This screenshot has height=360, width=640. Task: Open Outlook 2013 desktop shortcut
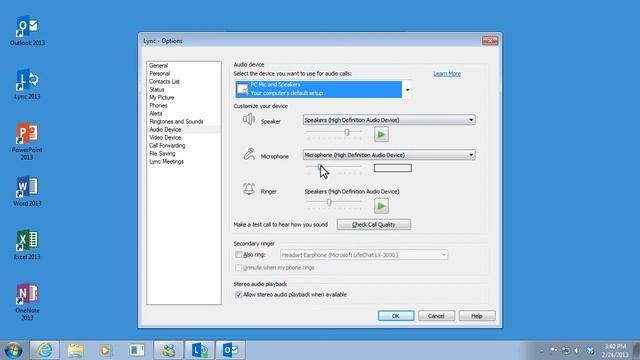coord(27,31)
